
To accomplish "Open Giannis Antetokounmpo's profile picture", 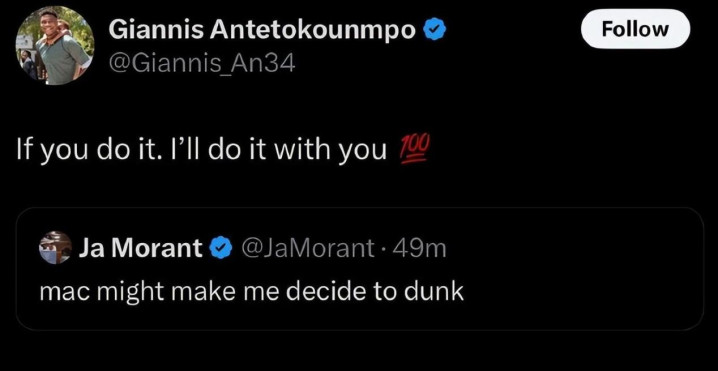I will pyautogui.click(x=55, y=46).
